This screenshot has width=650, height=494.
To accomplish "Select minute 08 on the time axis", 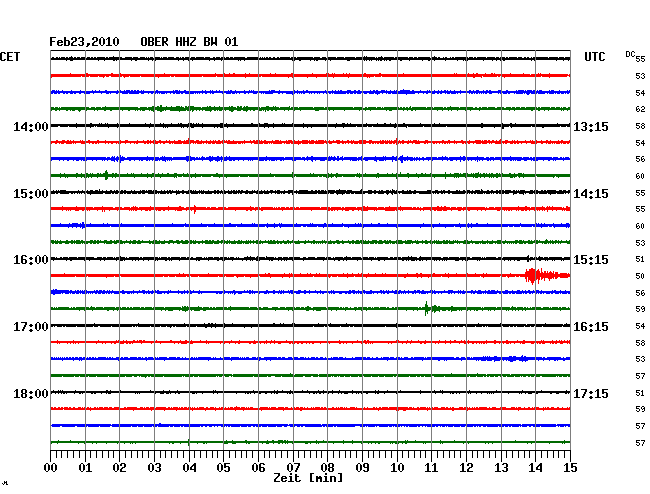I will 327,467.
